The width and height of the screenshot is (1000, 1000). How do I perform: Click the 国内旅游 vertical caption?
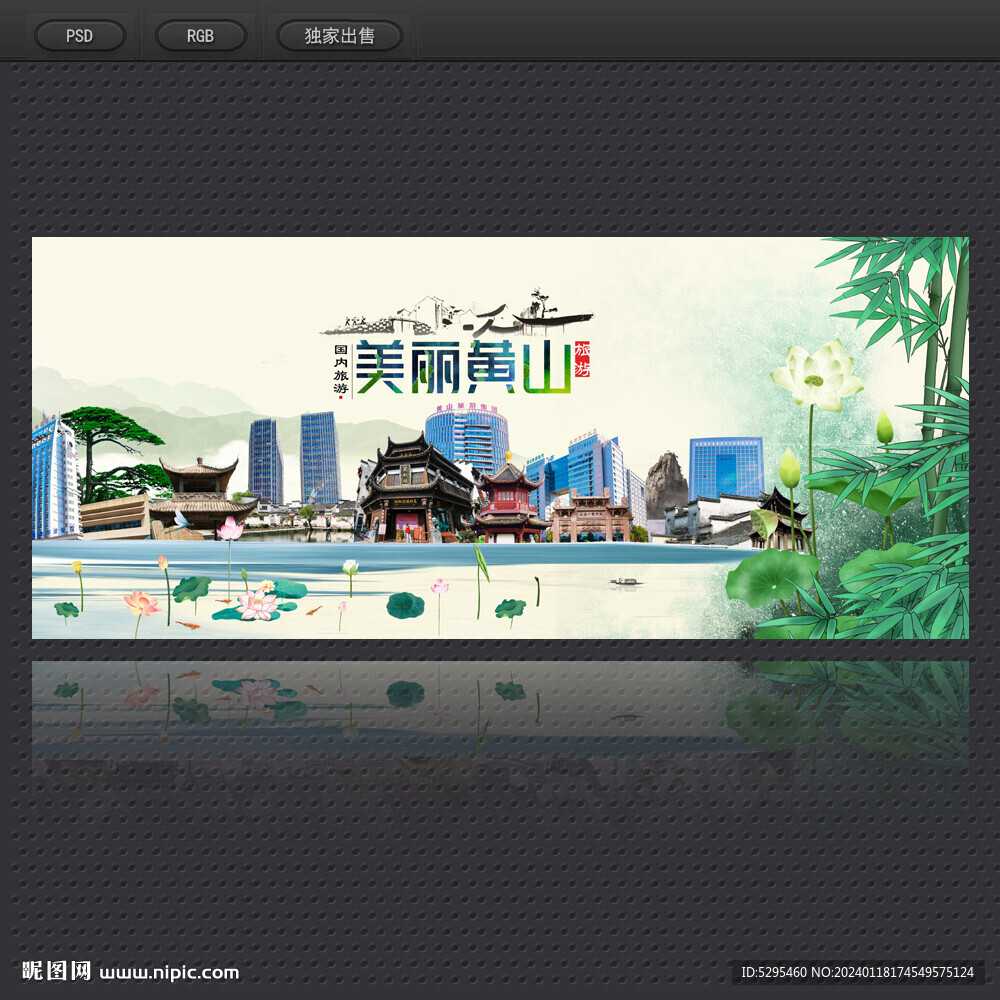[341, 369]
